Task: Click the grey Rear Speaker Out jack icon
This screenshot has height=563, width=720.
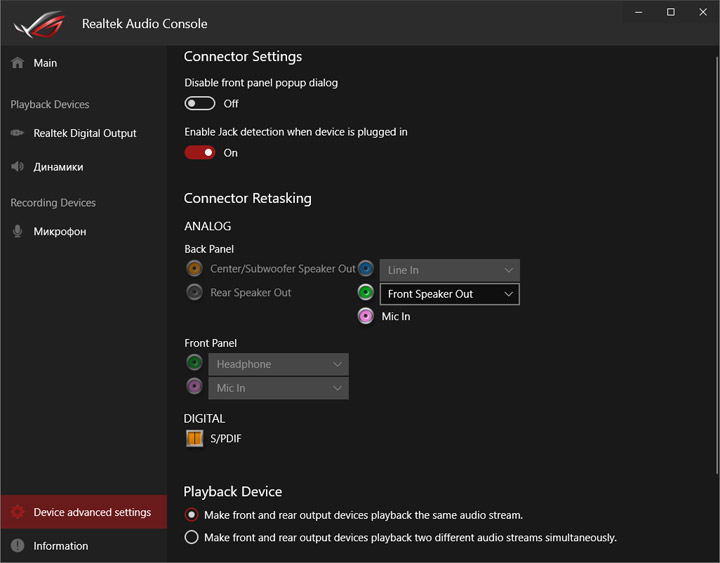Action: click(x=194, y=293)
